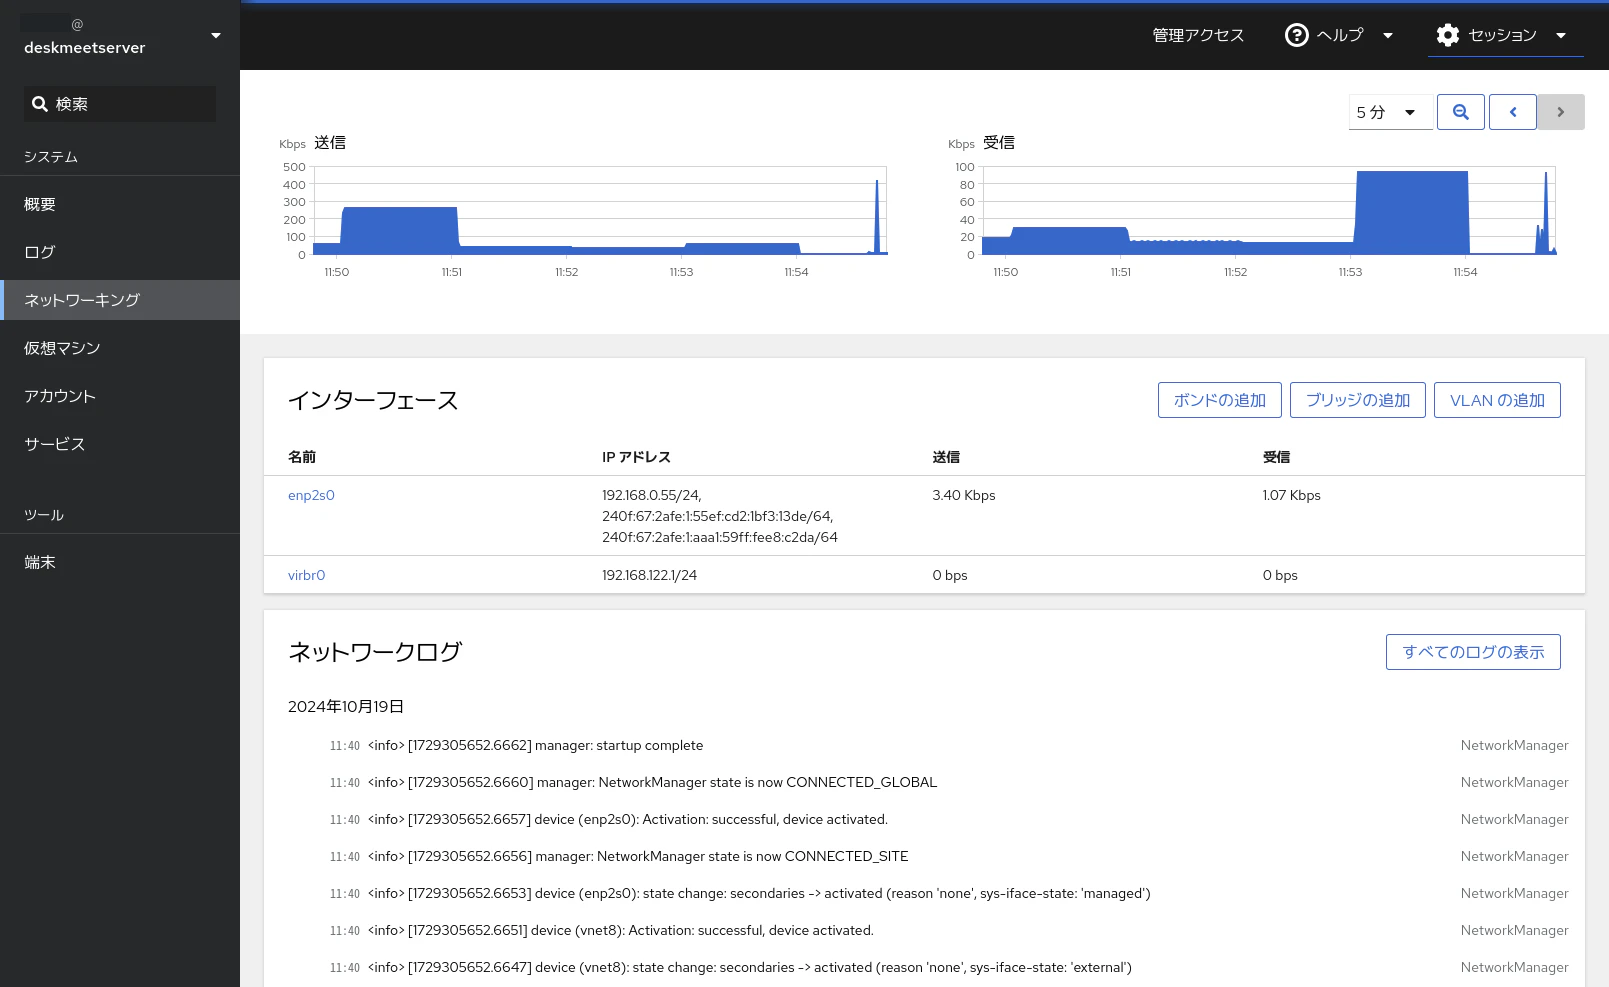
Task: Click ボンドの追加 button
Action: 1220,400
